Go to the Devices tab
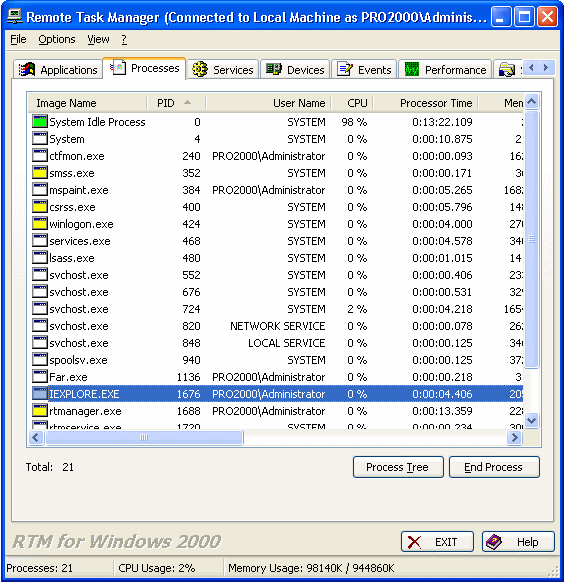This screenshot has height=583, width=565. tap(295, 70)
